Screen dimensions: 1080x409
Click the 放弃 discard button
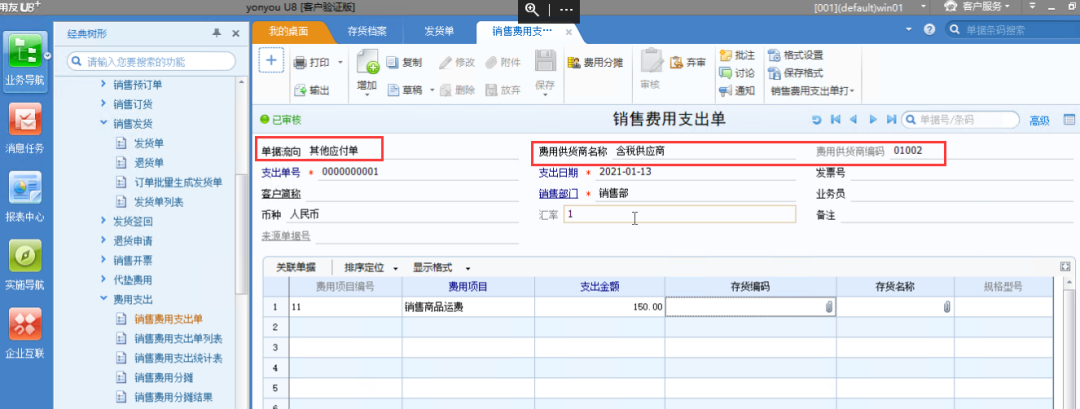coord(503,90)
